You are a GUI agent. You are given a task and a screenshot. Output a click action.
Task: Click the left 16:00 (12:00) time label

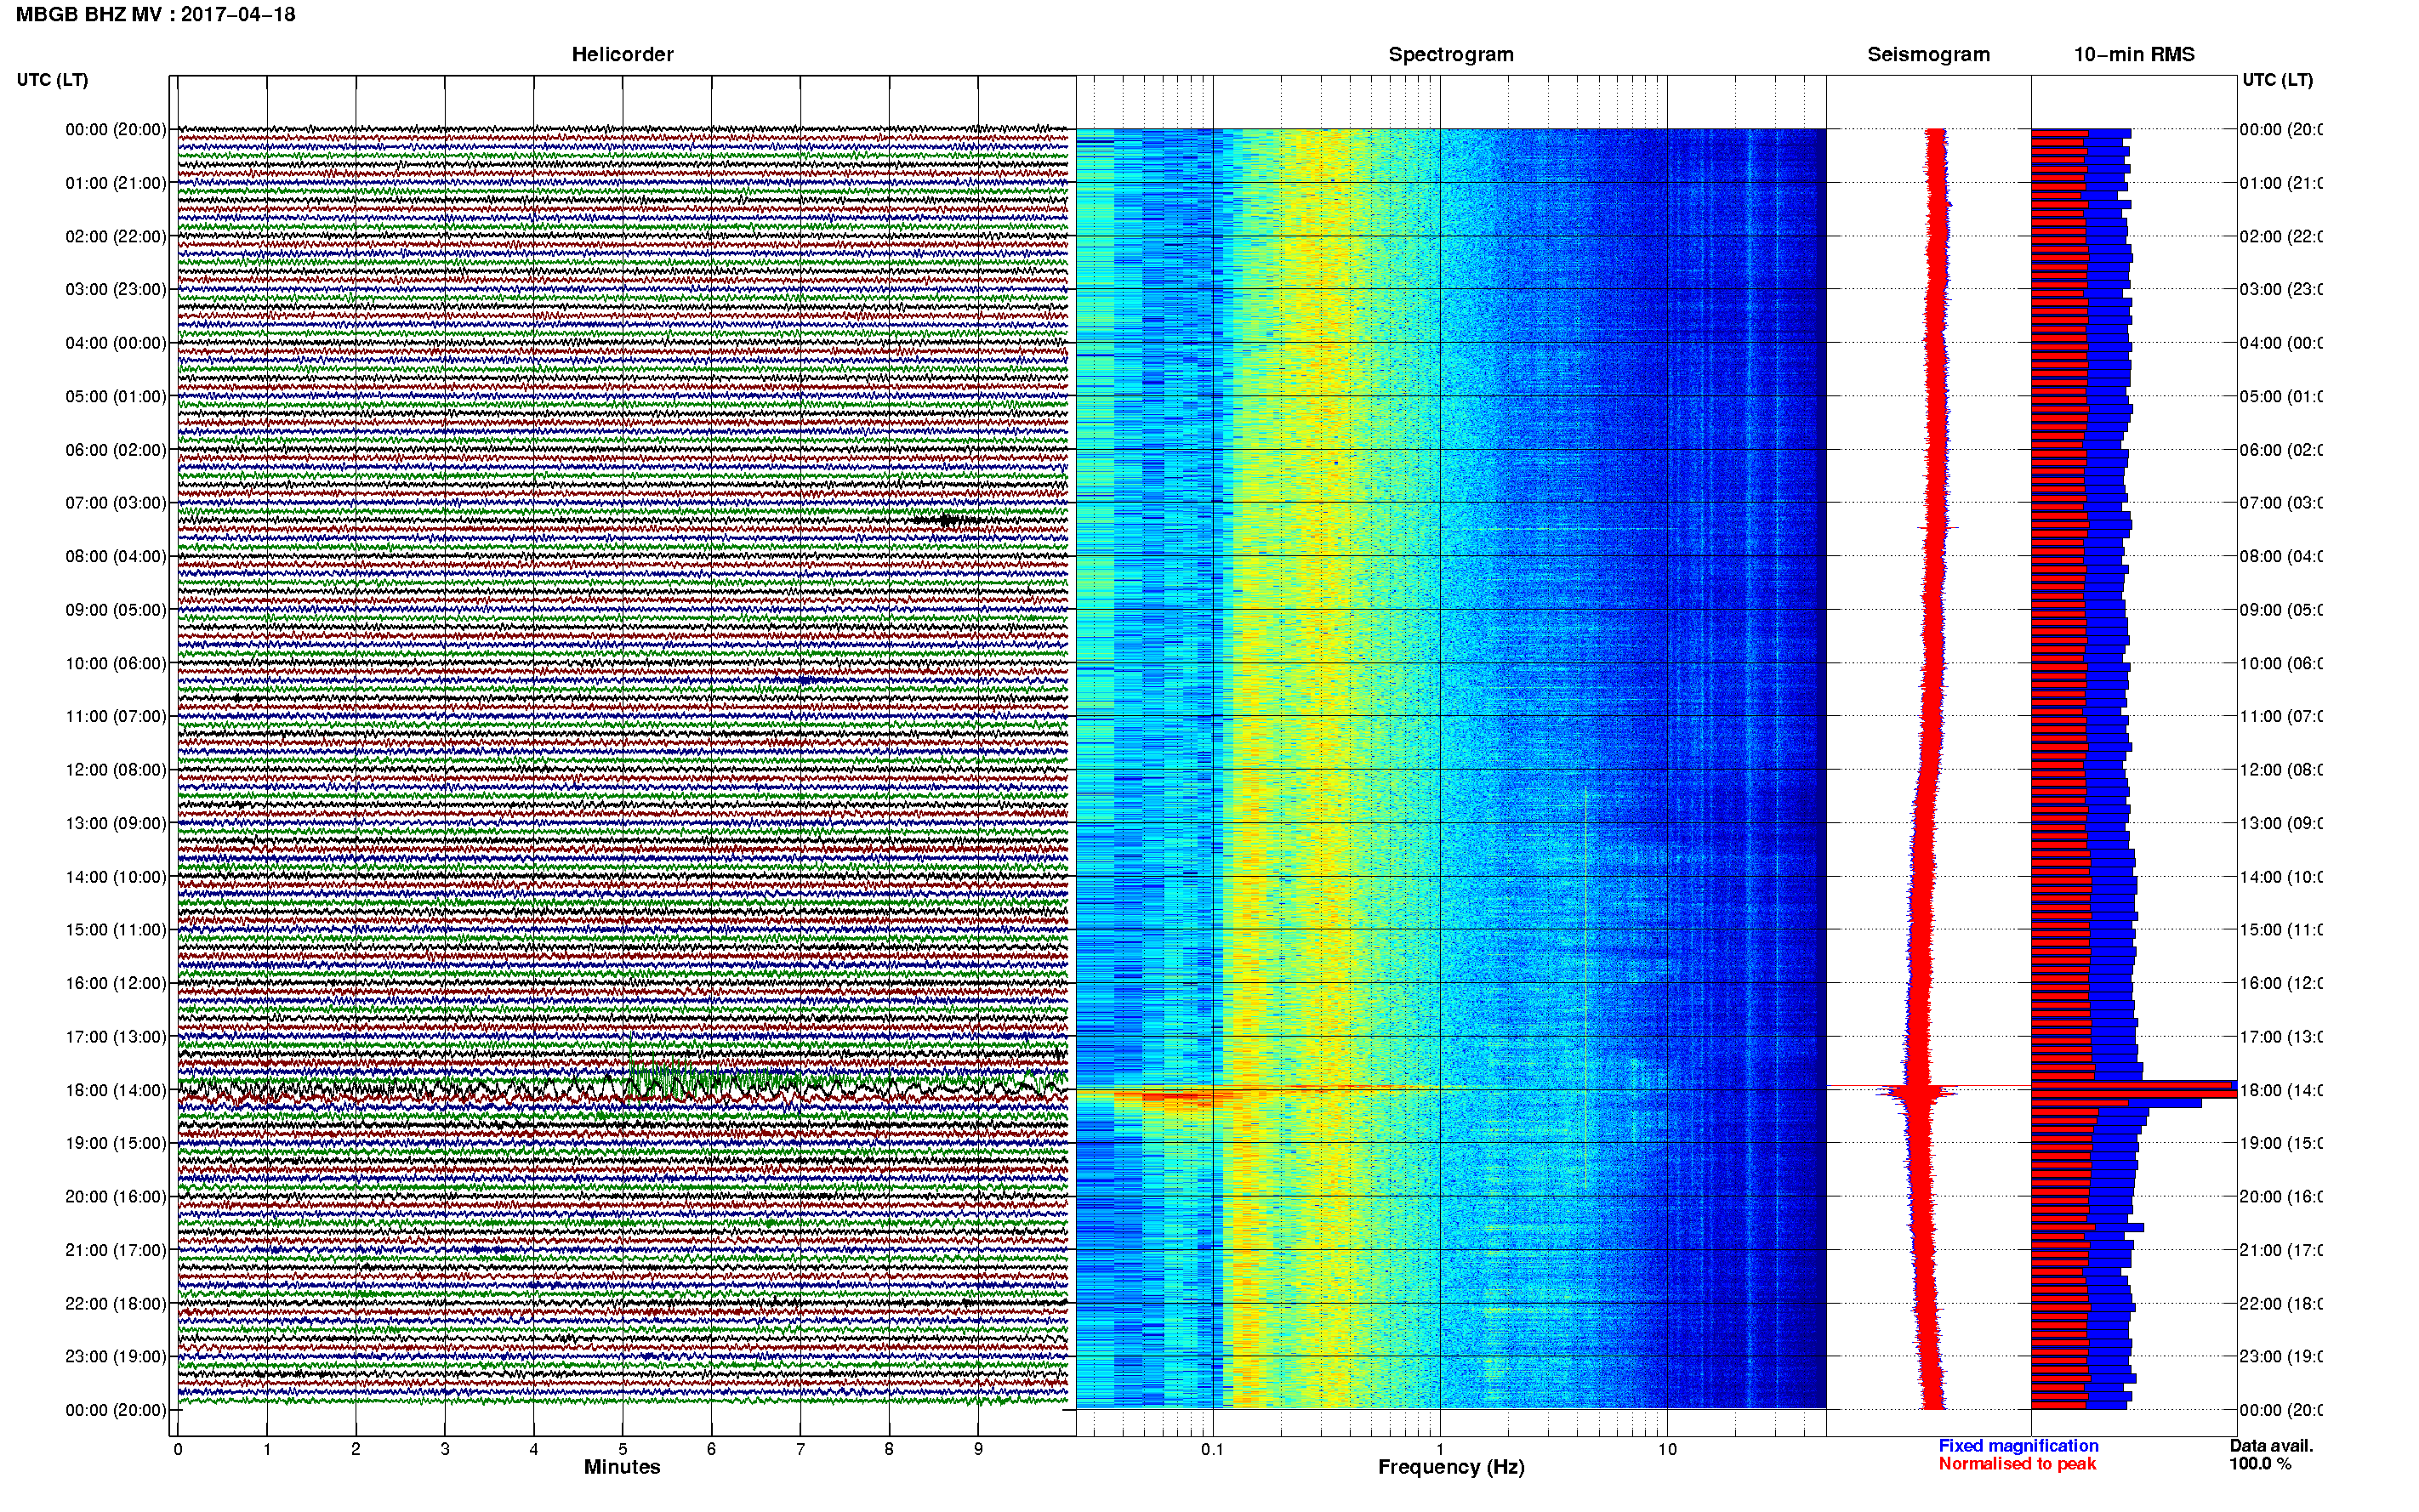coord(116,983)
